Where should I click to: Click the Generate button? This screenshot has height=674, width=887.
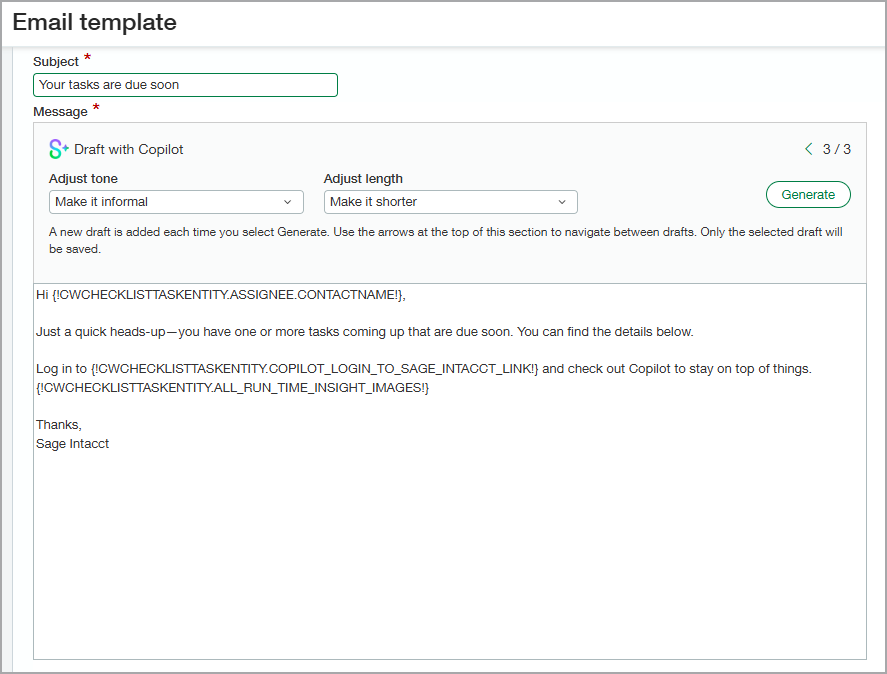point(808,194)
